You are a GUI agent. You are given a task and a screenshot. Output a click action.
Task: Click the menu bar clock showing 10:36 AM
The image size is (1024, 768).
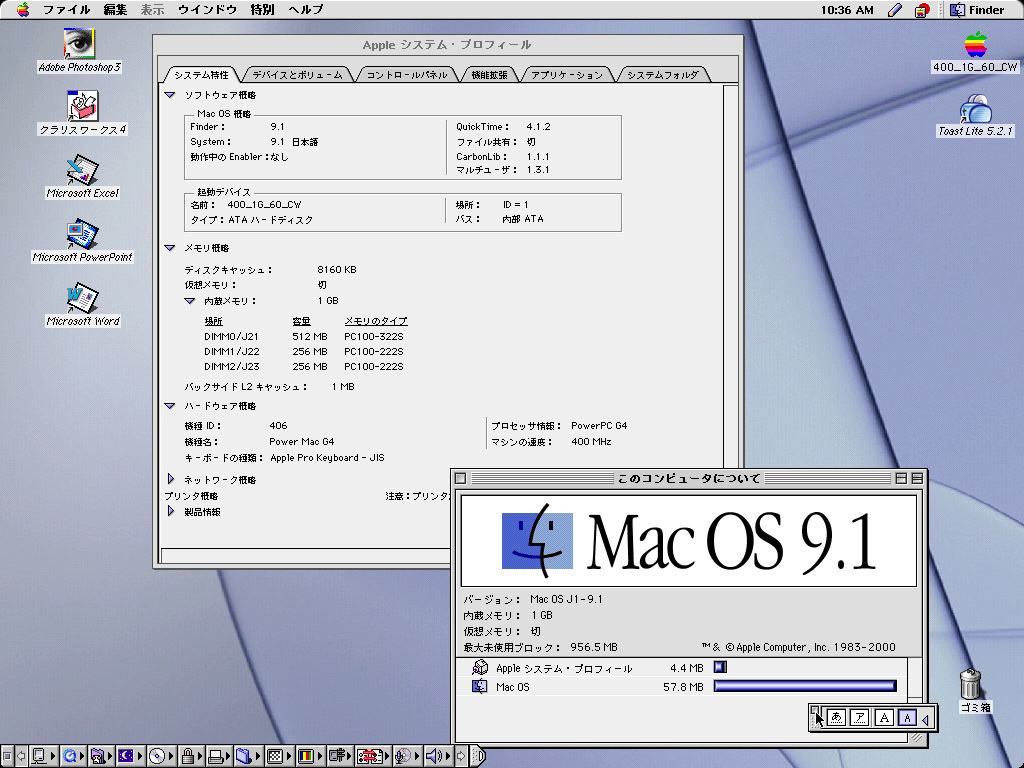(847, 10)
